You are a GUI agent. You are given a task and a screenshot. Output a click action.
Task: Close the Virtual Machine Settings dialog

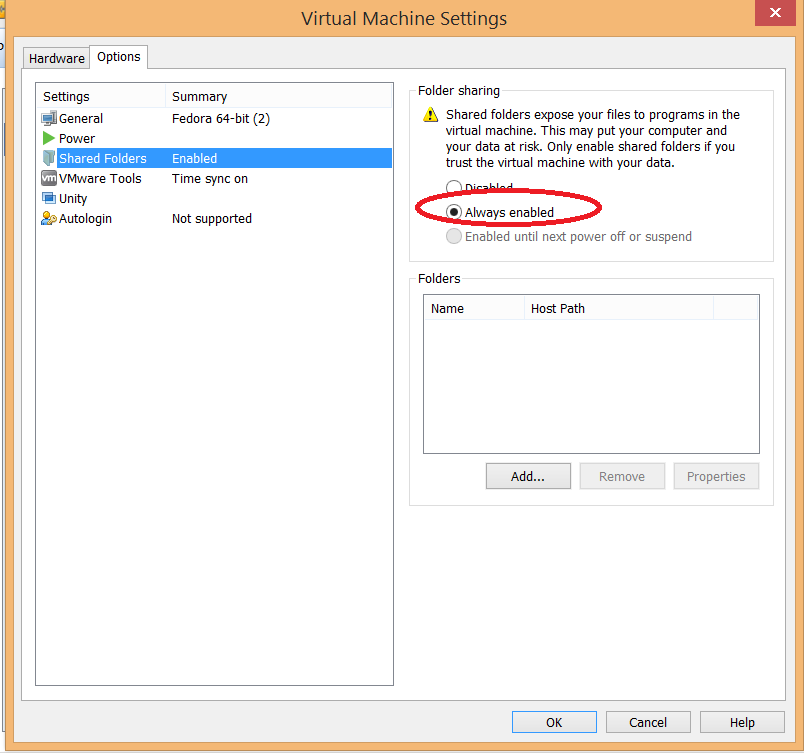click(x=775, y=12)
